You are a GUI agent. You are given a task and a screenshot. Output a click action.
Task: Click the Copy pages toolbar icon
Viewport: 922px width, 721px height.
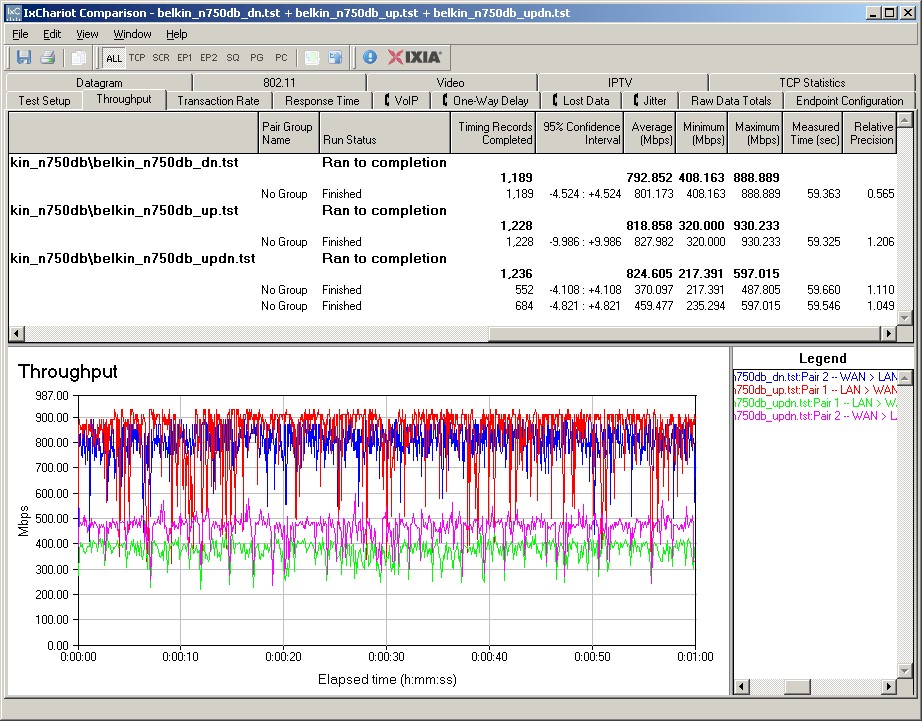[78, 57]
